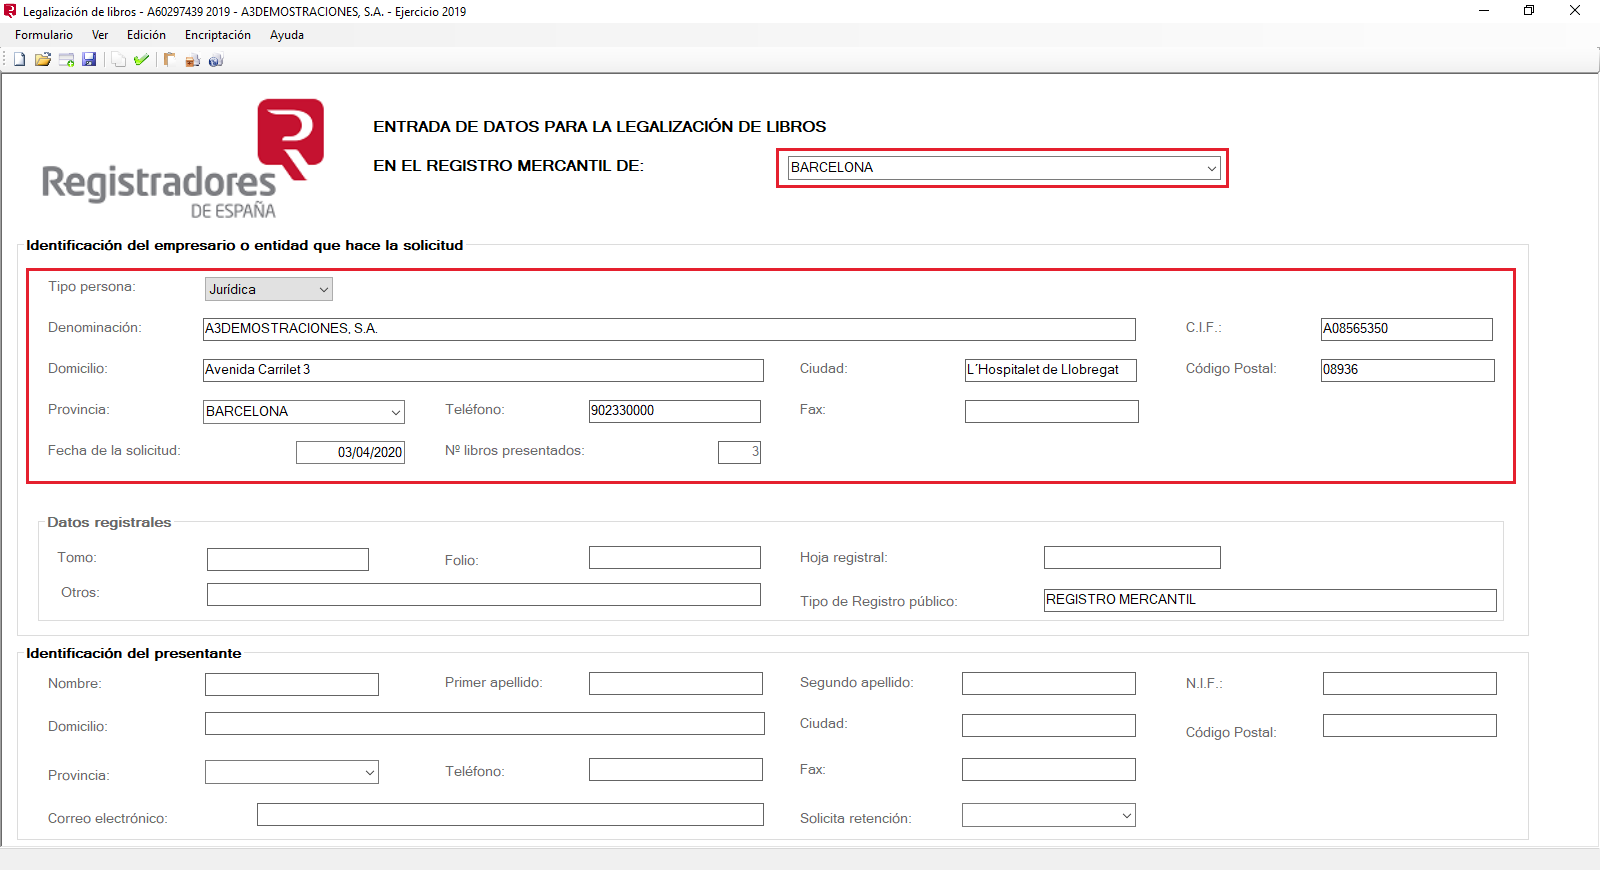Click the Segundo apellido field
This screenshot has width=1600, height=870.
[1049, 683]
